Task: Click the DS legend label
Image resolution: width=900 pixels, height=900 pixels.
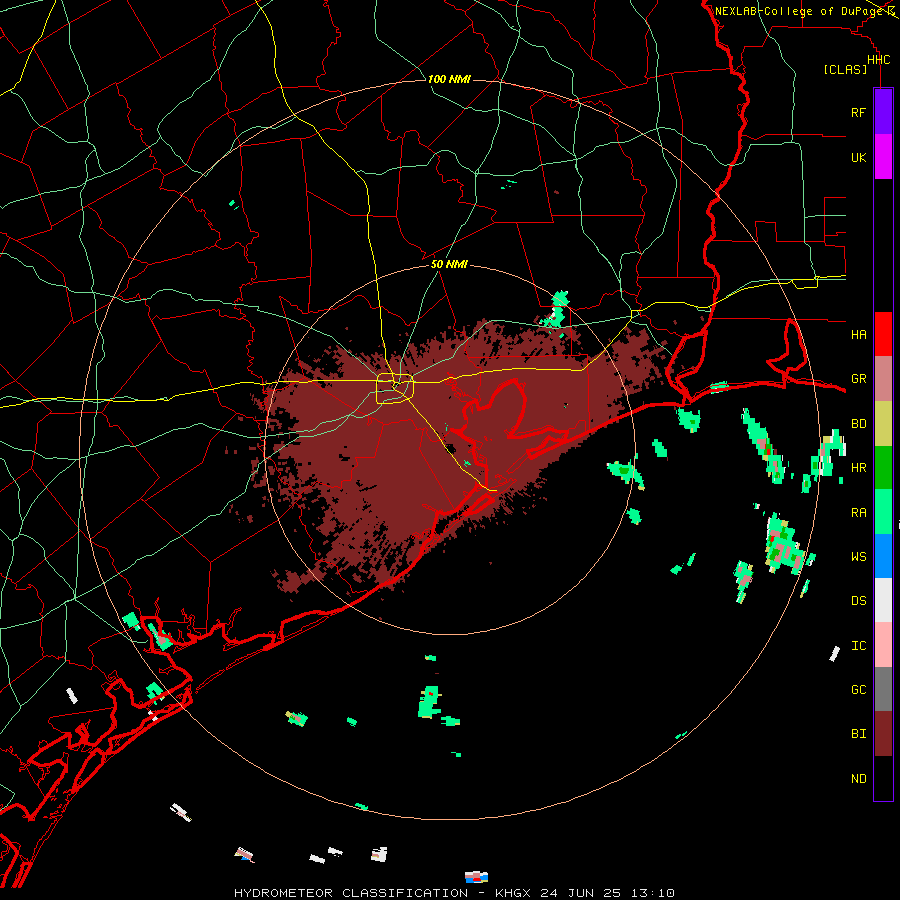Action: (858, 601)
